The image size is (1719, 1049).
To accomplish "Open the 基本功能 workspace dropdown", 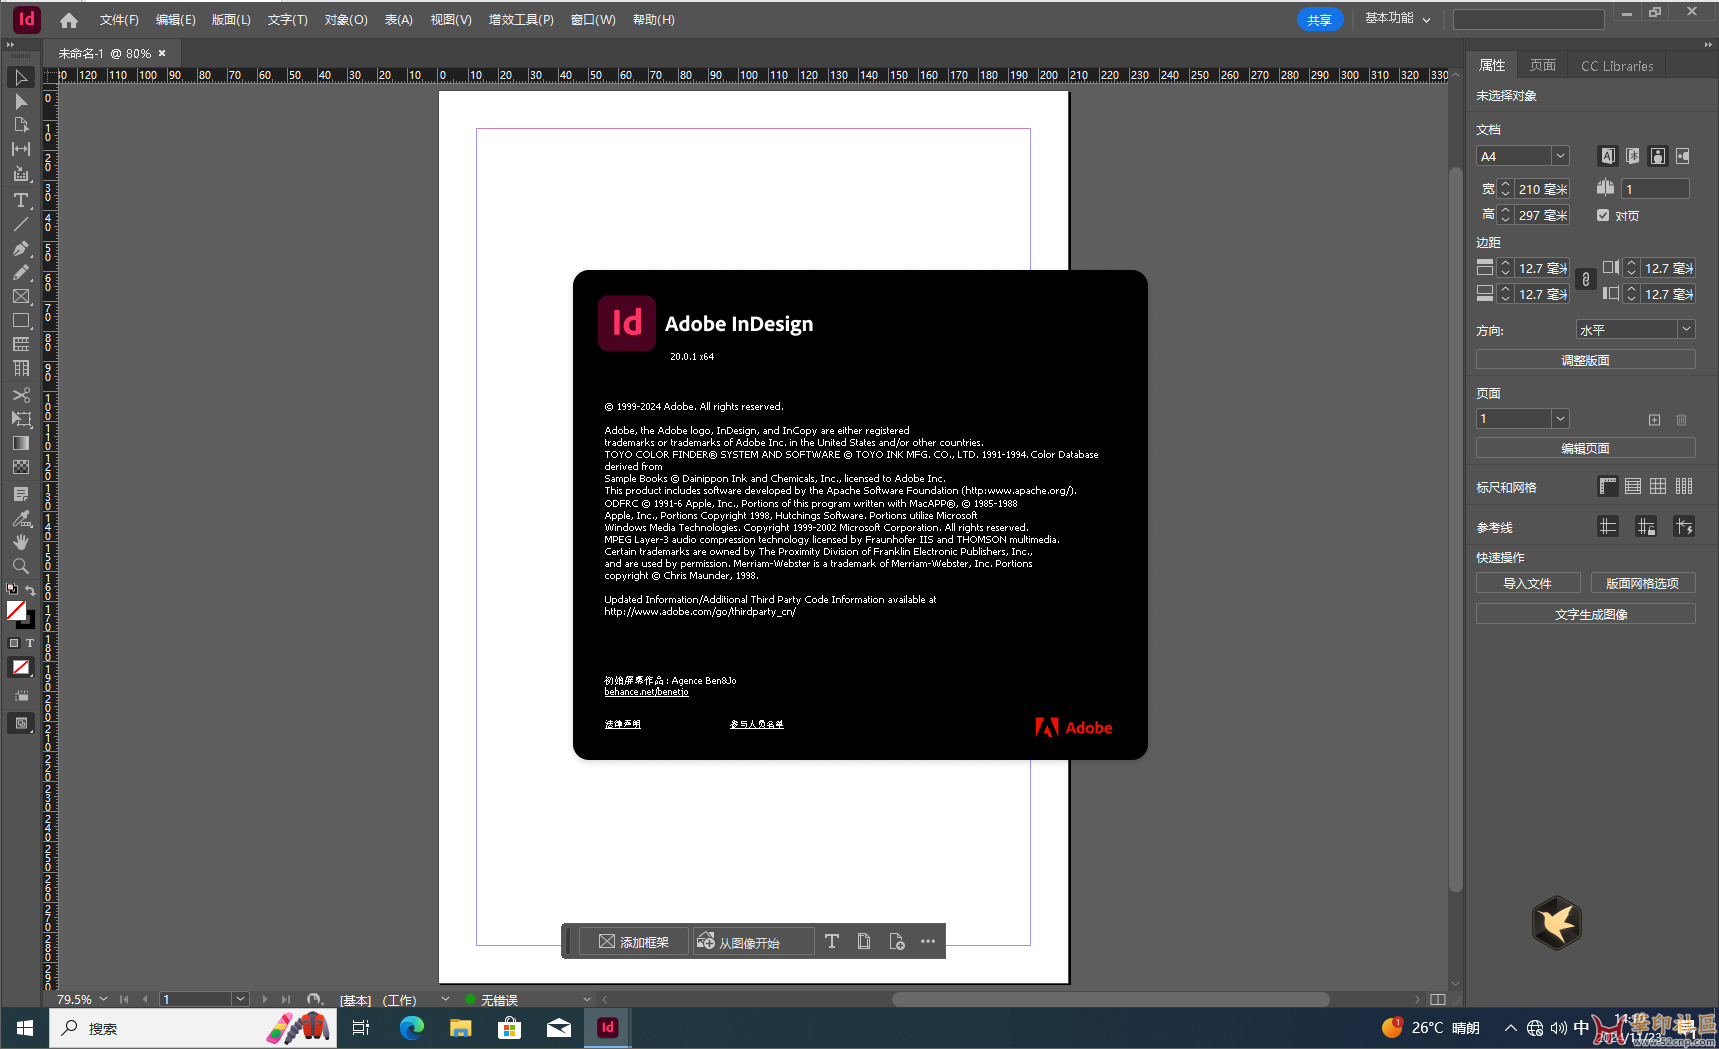I will tap(1398, 19).
